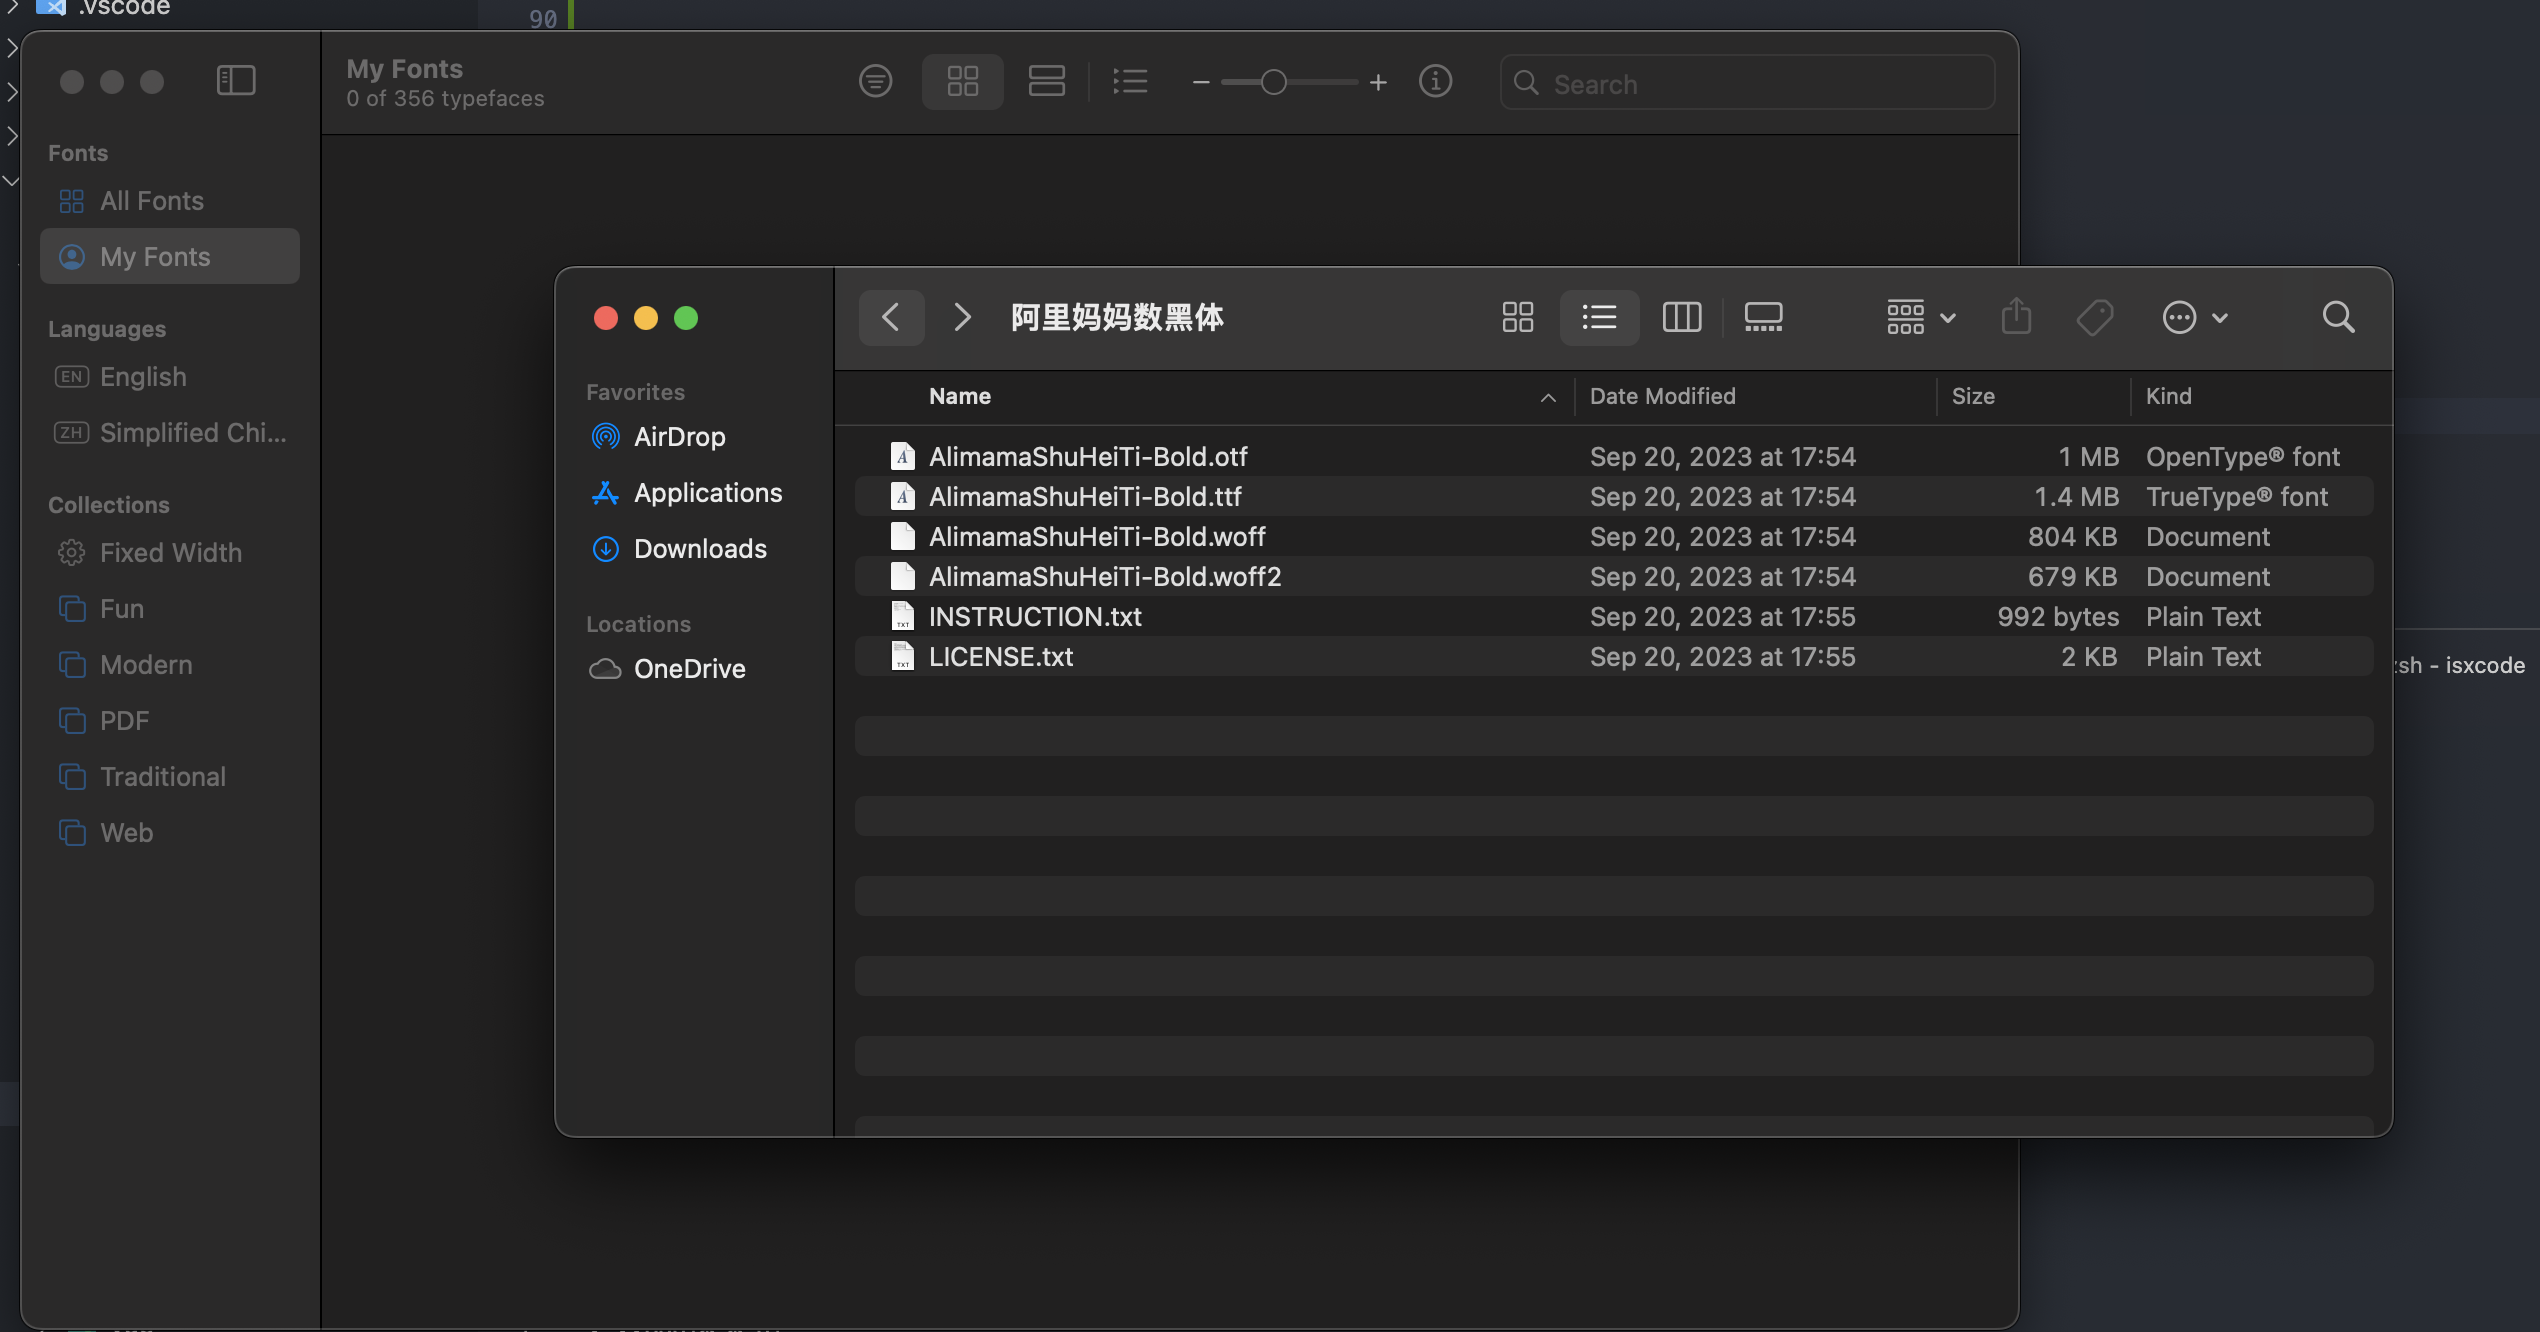Sort Finder list by Date Modified

coord(1662,397)
